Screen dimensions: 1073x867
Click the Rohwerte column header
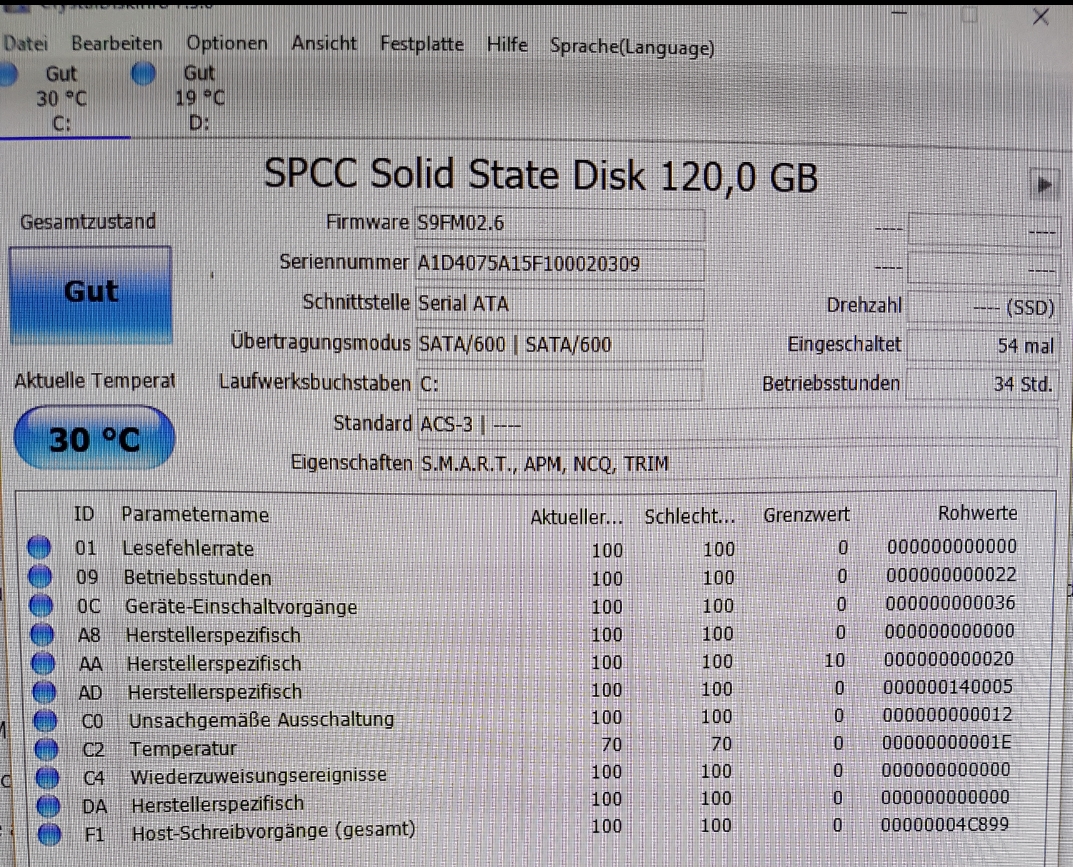(x=977, y=513)
